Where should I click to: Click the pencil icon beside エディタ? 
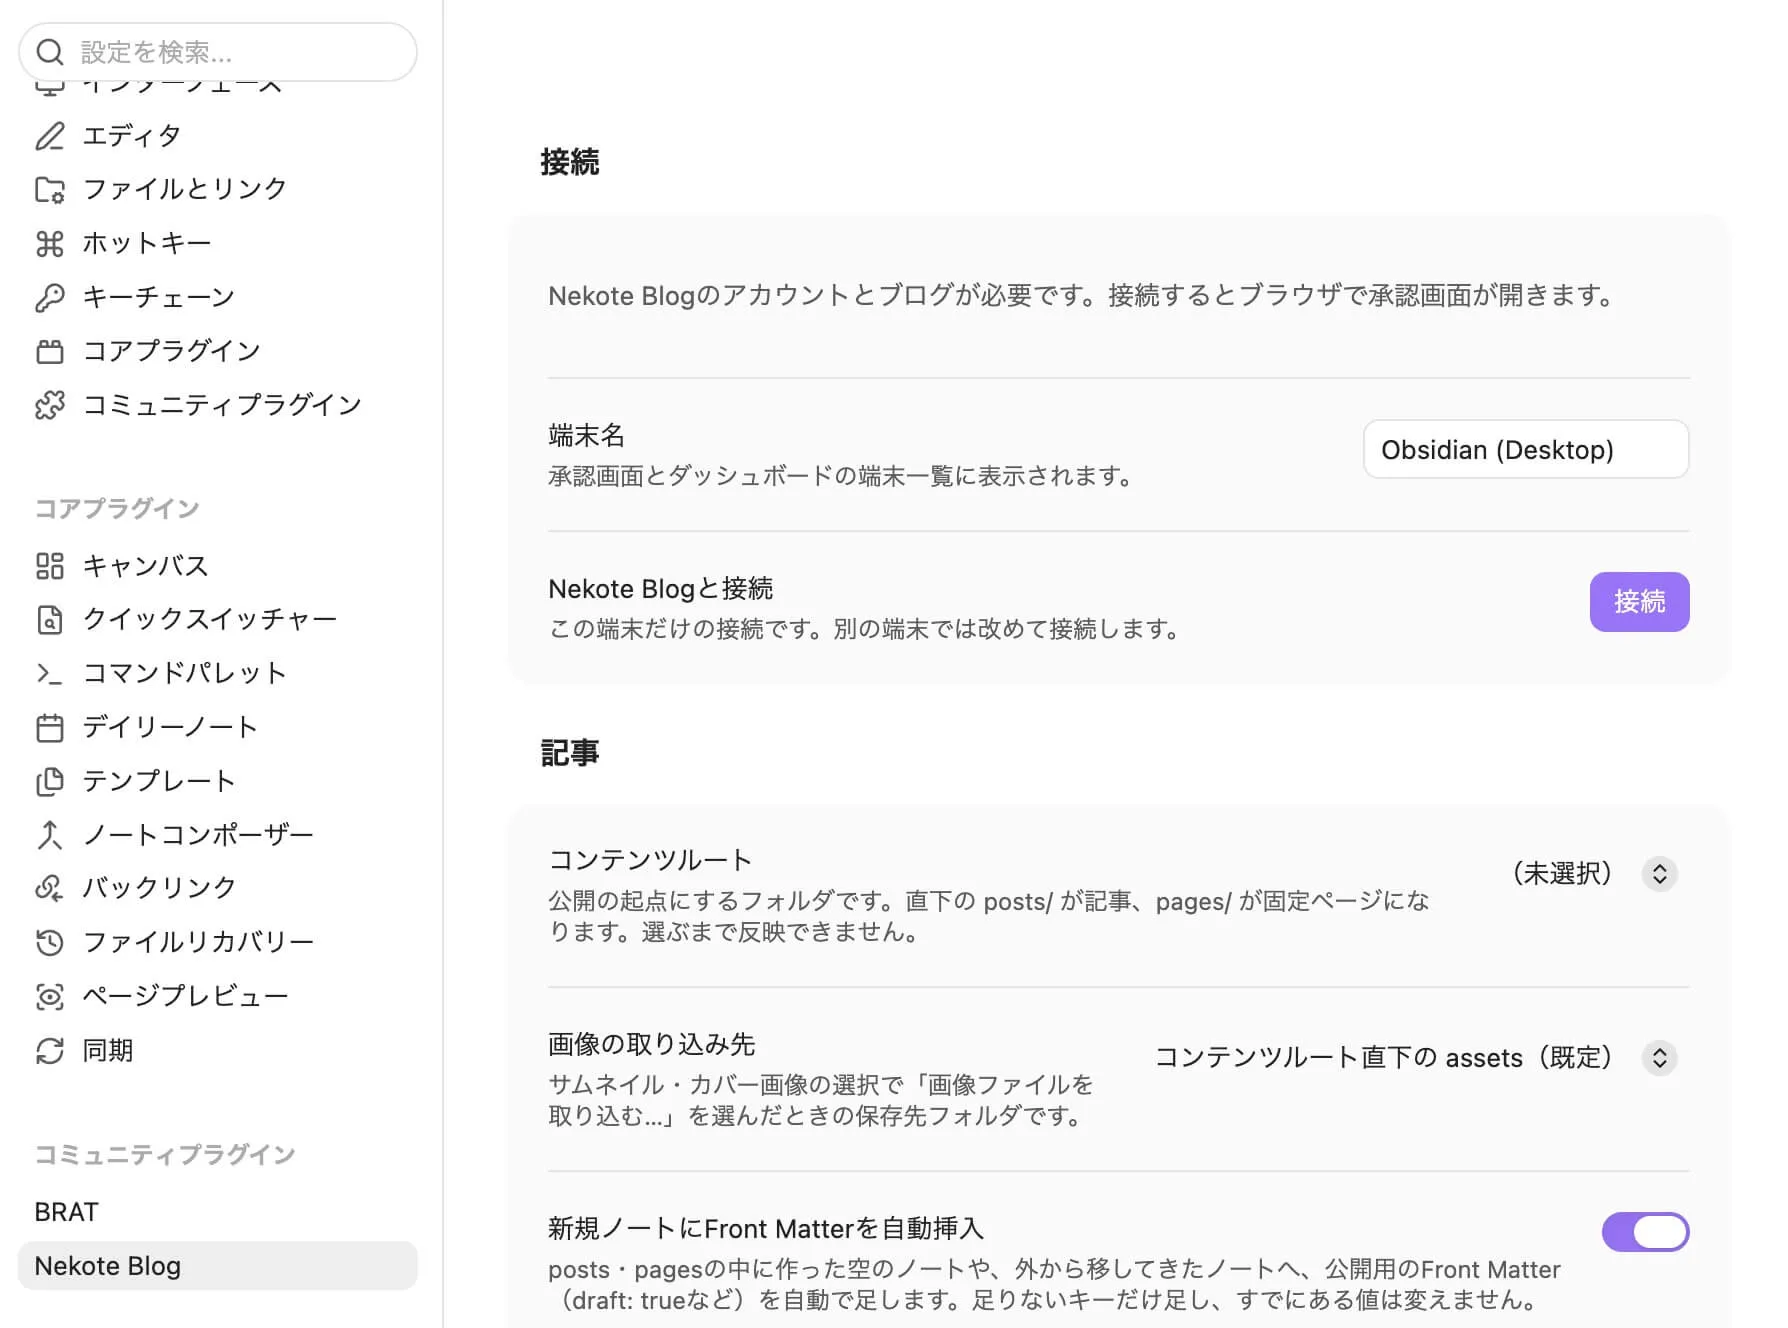pos(50,136)
